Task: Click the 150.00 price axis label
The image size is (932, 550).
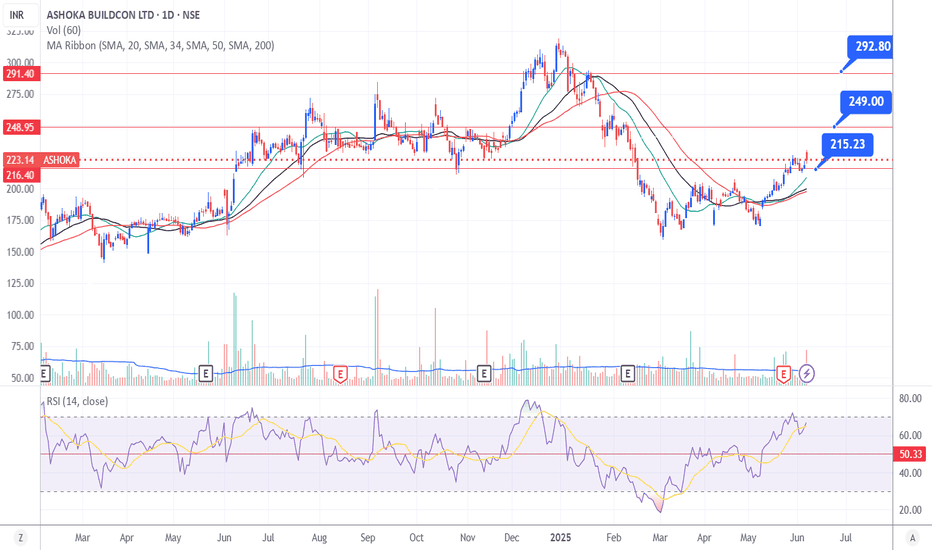Action: tap(20, 252)
